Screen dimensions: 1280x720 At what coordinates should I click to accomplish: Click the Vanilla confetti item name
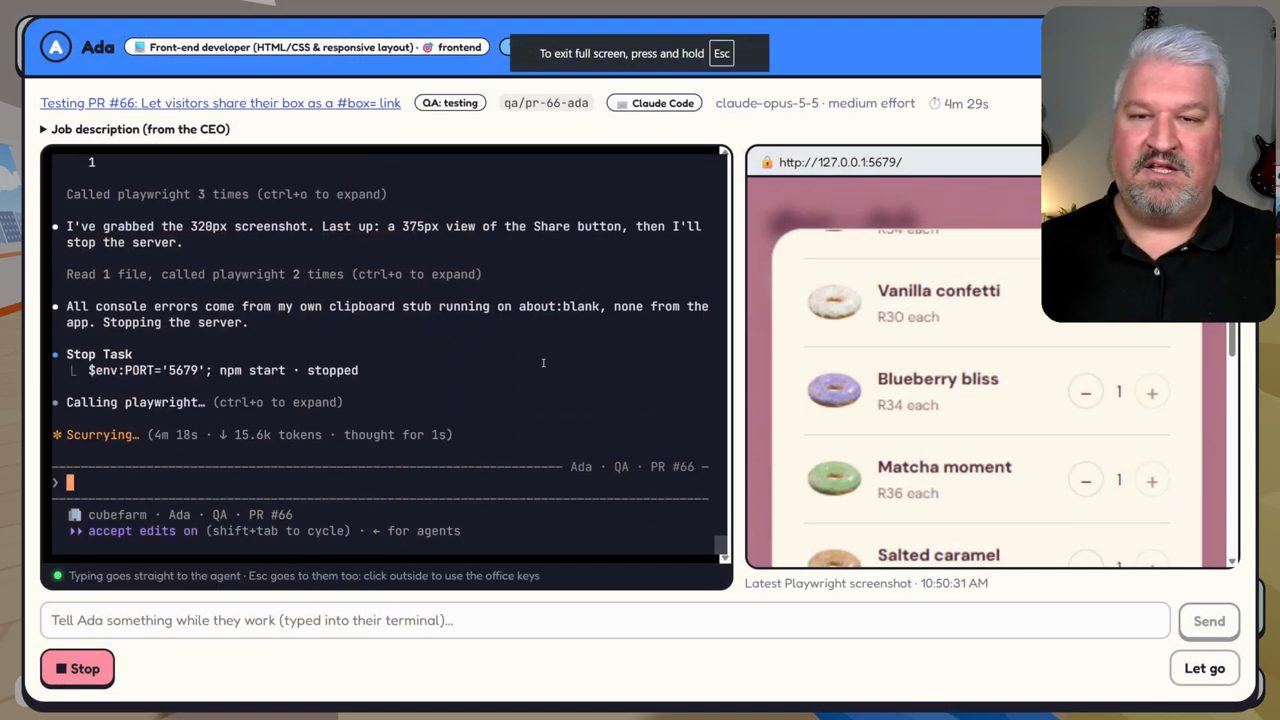pos(938,291)
